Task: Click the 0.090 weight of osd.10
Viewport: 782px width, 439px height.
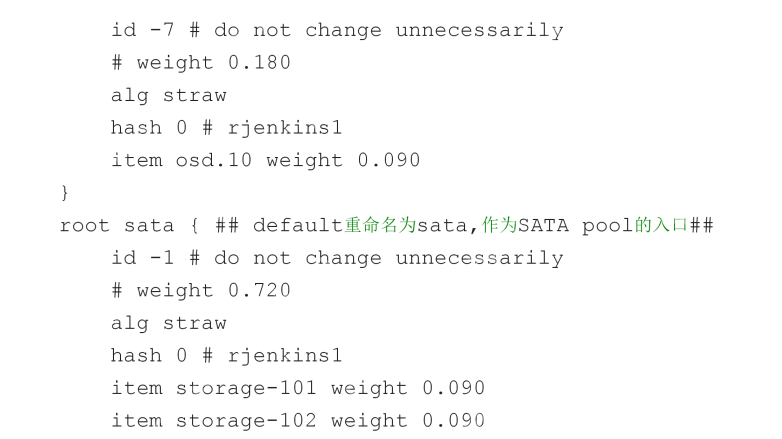Action: pos(388,160)
